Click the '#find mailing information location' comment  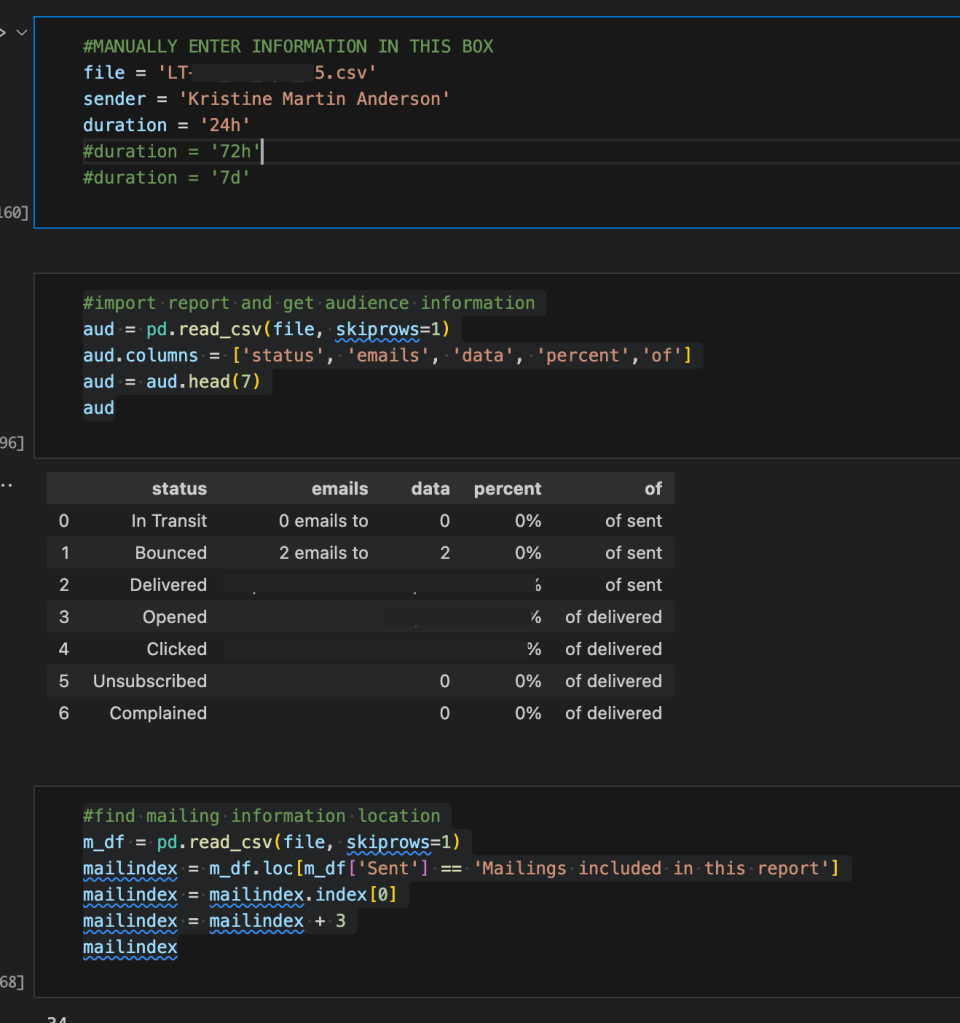tap(261, 816)
